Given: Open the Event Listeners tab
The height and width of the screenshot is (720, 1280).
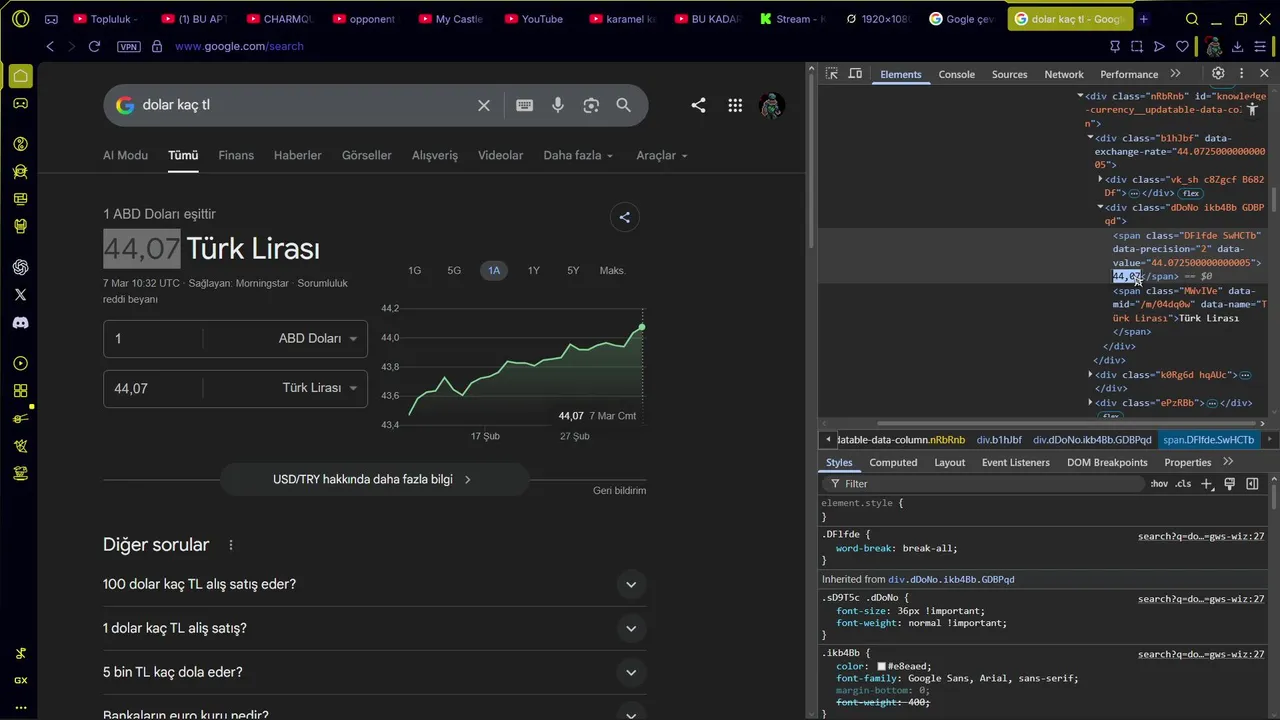Looking at the screenshot, I should coord(1015,462).
